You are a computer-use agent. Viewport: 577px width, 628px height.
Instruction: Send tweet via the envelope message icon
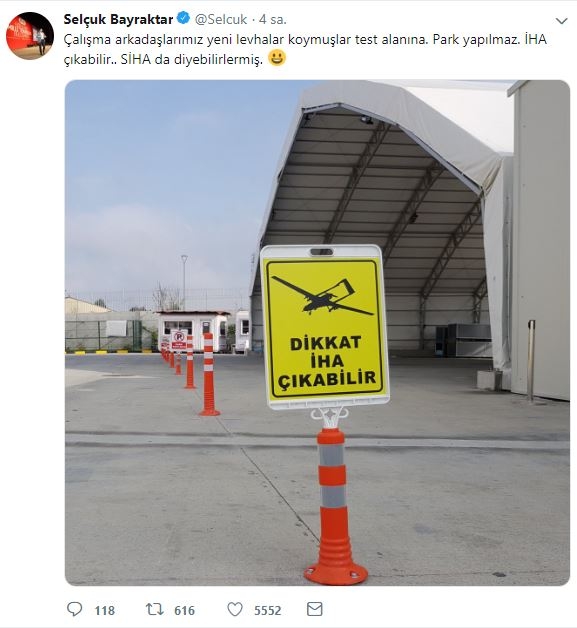click(314, 609)
